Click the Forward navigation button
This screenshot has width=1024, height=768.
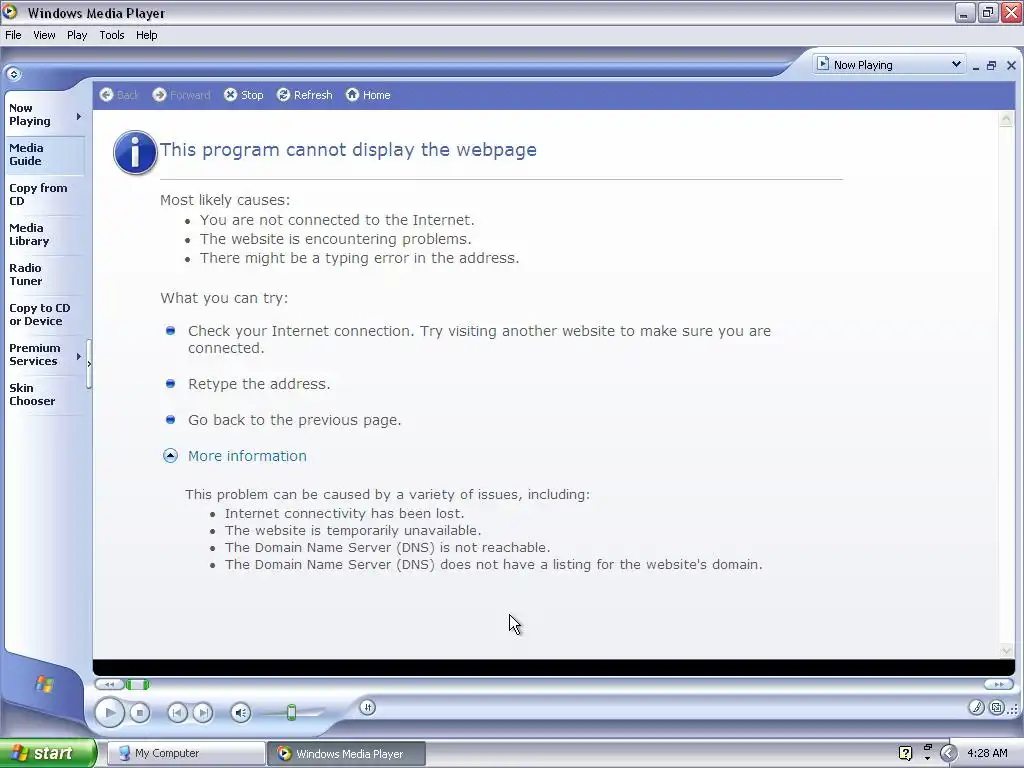click(182, 95)
